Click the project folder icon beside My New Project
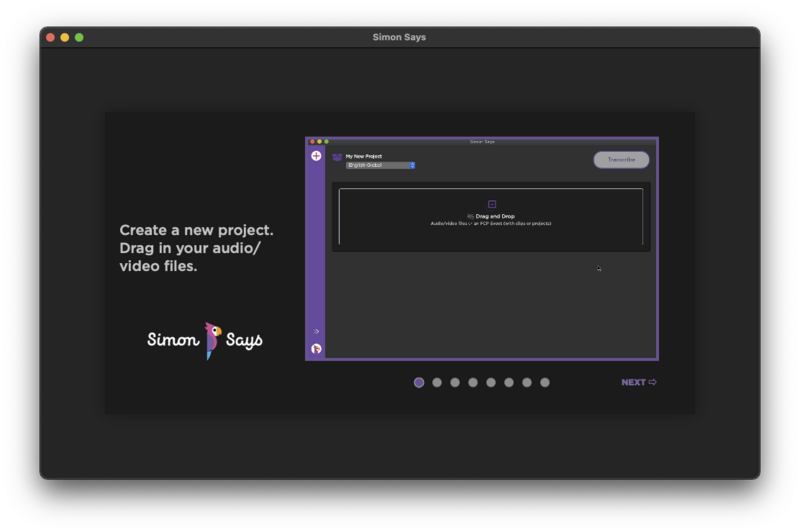800x532 pixels. 337,157
